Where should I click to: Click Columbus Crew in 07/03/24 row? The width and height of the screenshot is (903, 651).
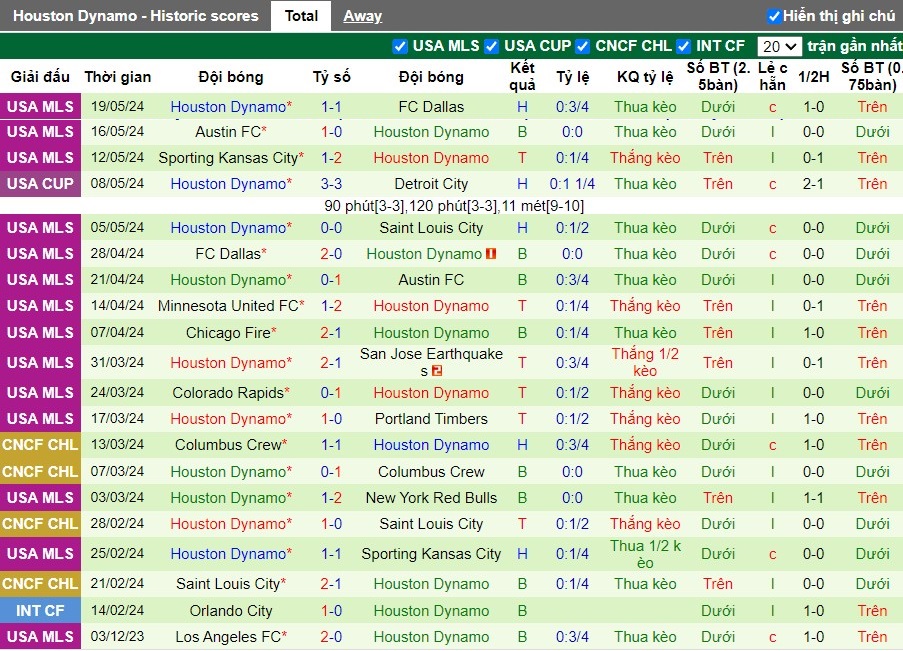coord(431,472)
